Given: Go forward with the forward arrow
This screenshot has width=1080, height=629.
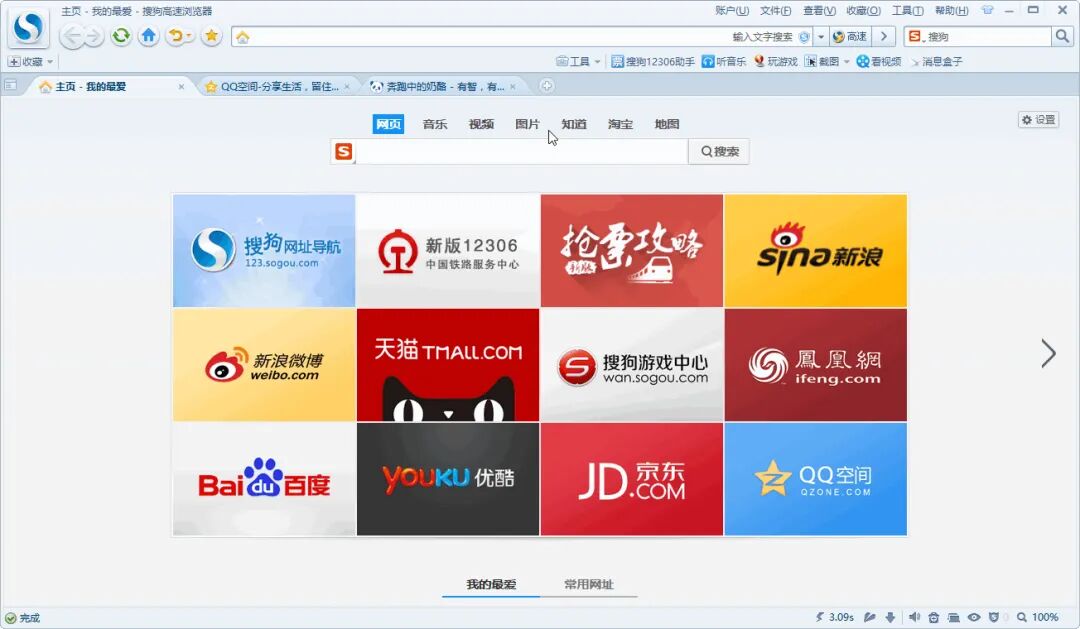Looking at the screenshot, I should coord(94,36).
